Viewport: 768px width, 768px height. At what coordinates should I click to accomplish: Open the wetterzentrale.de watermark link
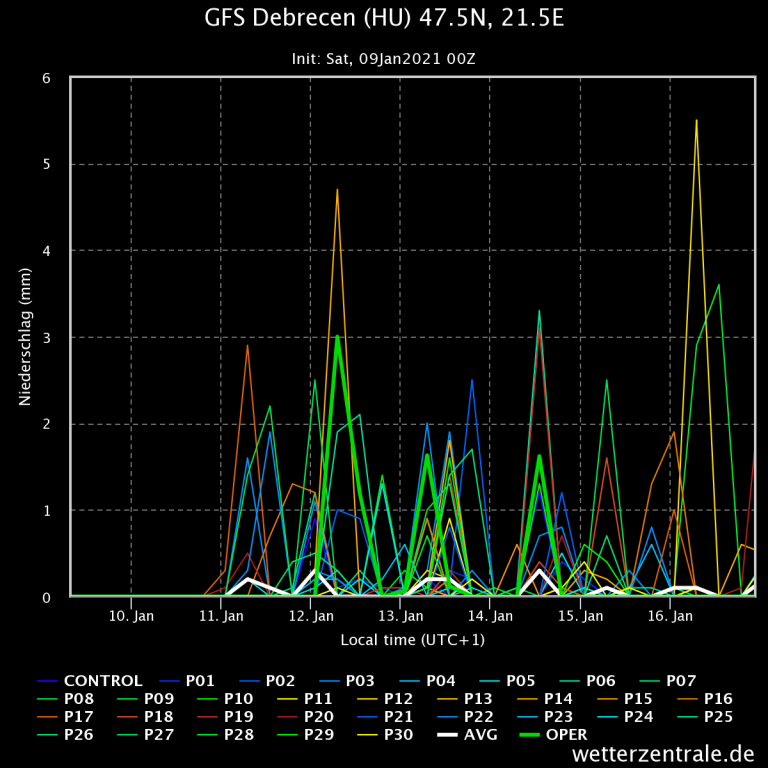point(663,754)
